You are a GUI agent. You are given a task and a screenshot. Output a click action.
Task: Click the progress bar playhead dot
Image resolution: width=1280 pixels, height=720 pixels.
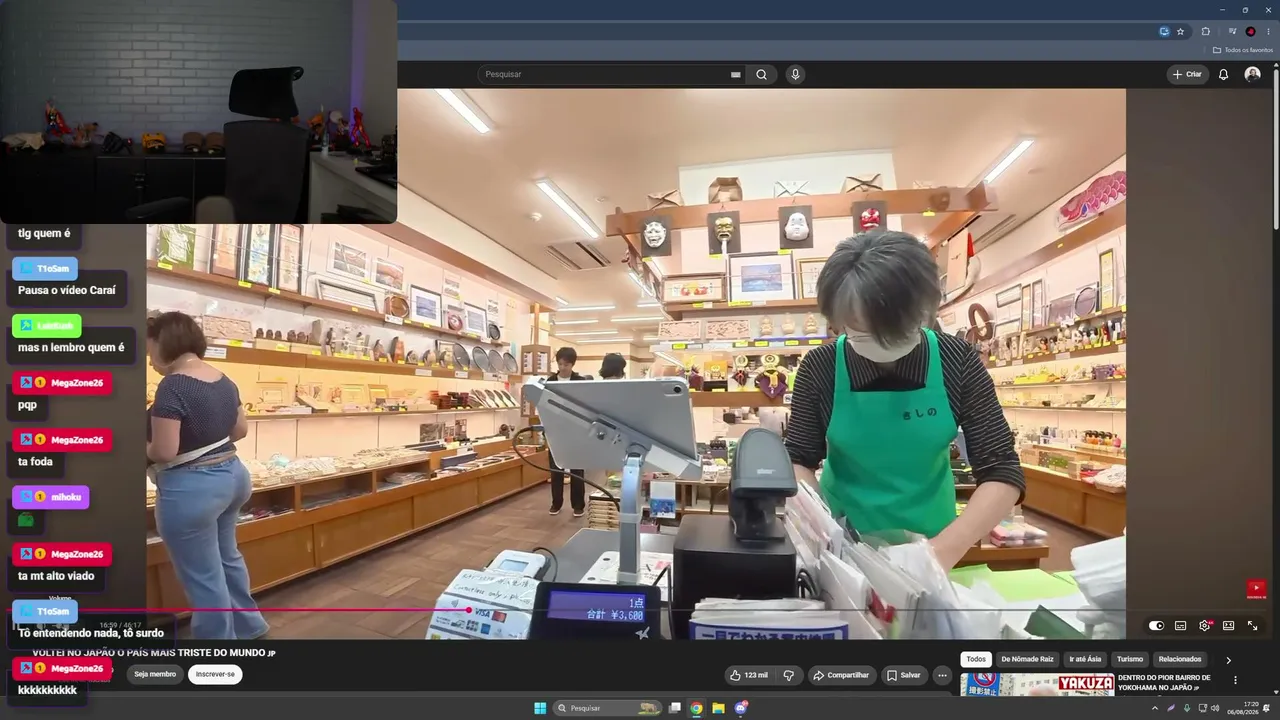pos(469,610)
